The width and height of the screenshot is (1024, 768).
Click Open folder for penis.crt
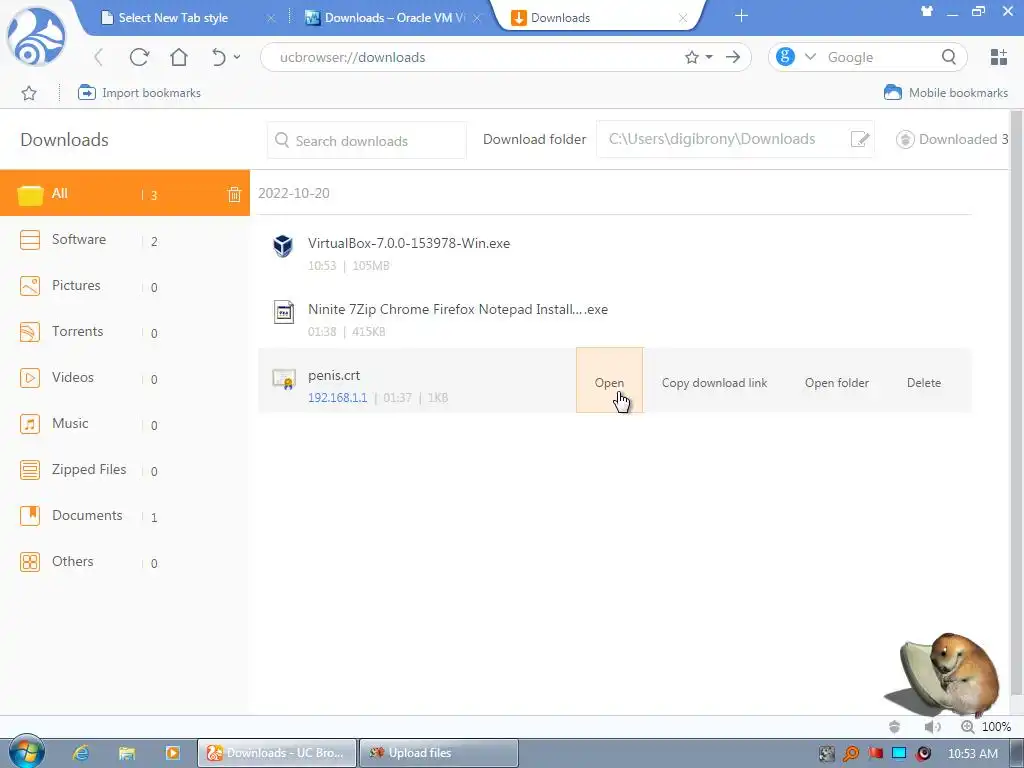pyautogui.click(x=837, y=383)
